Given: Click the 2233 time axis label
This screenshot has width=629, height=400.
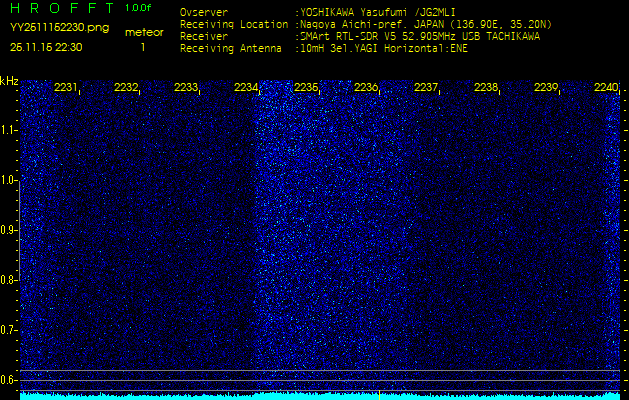Looking at the screenshot, I should point(186,87).
